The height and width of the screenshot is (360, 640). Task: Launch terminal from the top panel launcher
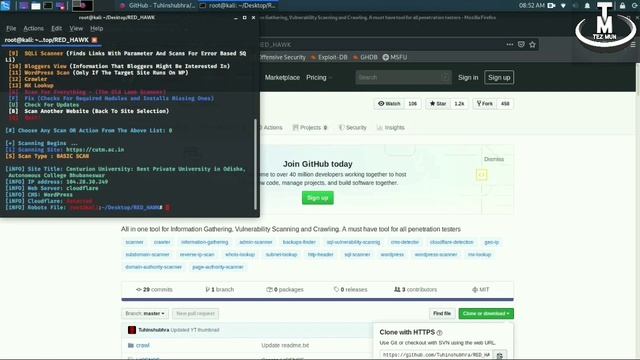tap(48, 6)
